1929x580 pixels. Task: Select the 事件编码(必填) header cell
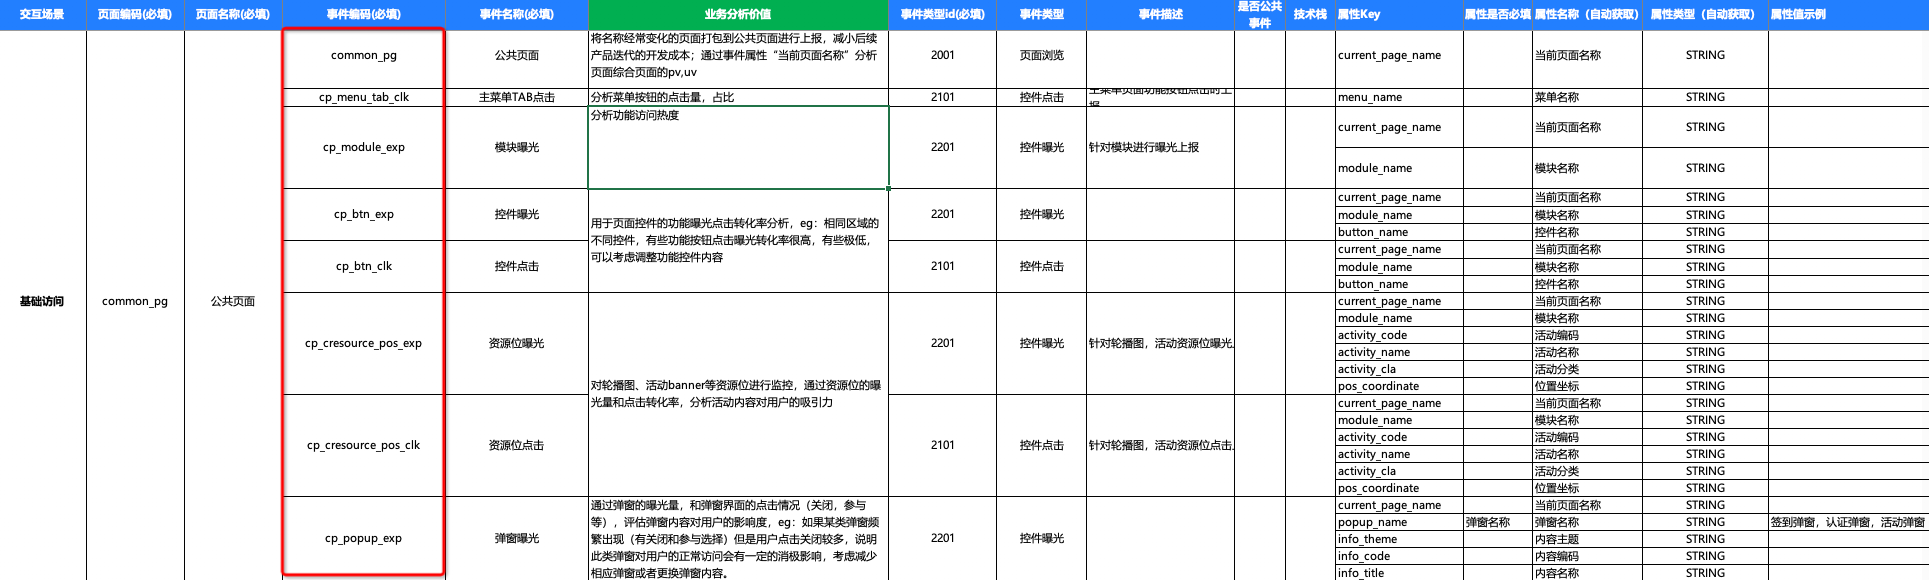pos(364,14)
